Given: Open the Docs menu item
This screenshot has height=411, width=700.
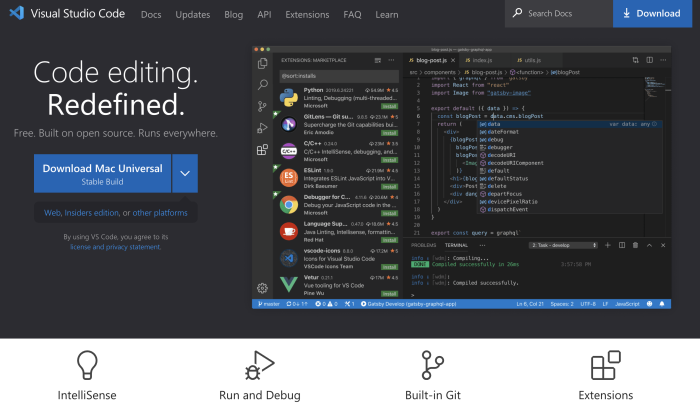Looking at the screenshot, I should (x=151, y=15).
